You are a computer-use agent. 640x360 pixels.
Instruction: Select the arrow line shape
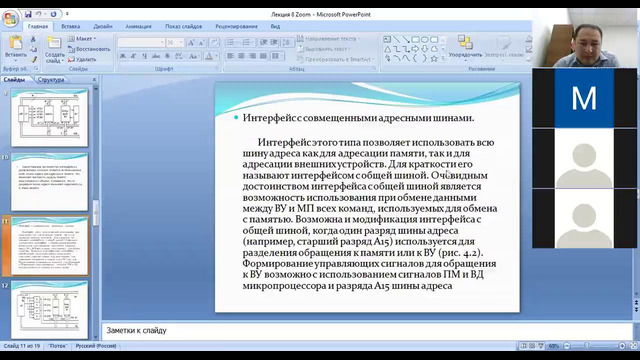406,40
